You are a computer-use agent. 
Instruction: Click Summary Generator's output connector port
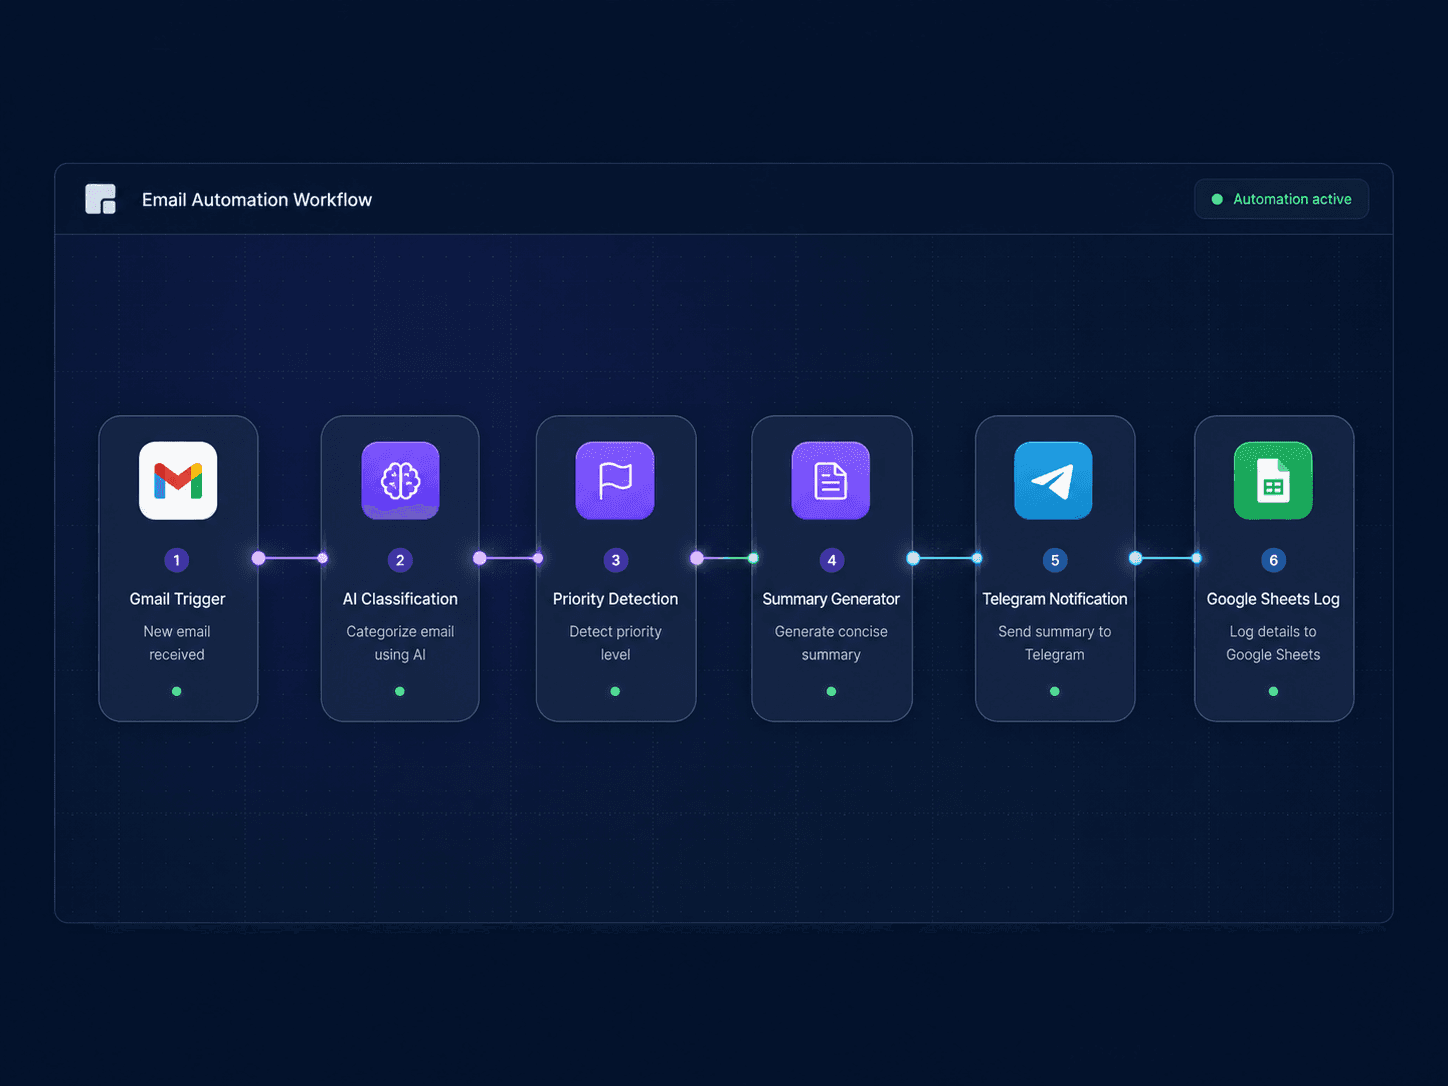tap(913, 558)
